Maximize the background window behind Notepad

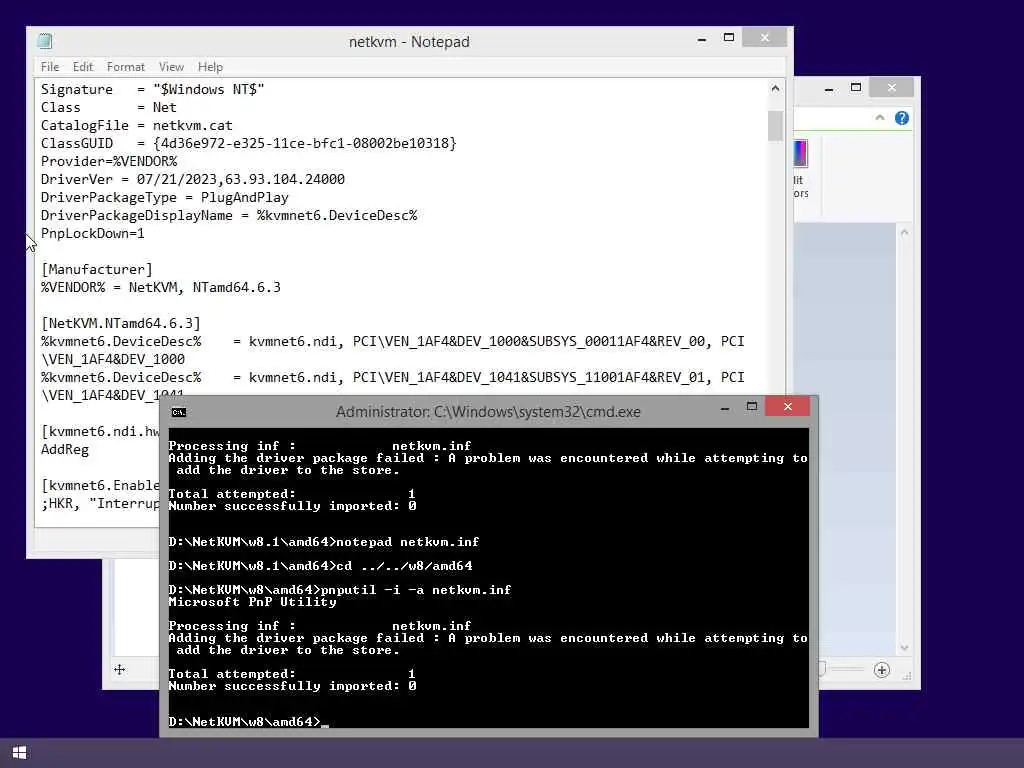[x=856, y=88]
